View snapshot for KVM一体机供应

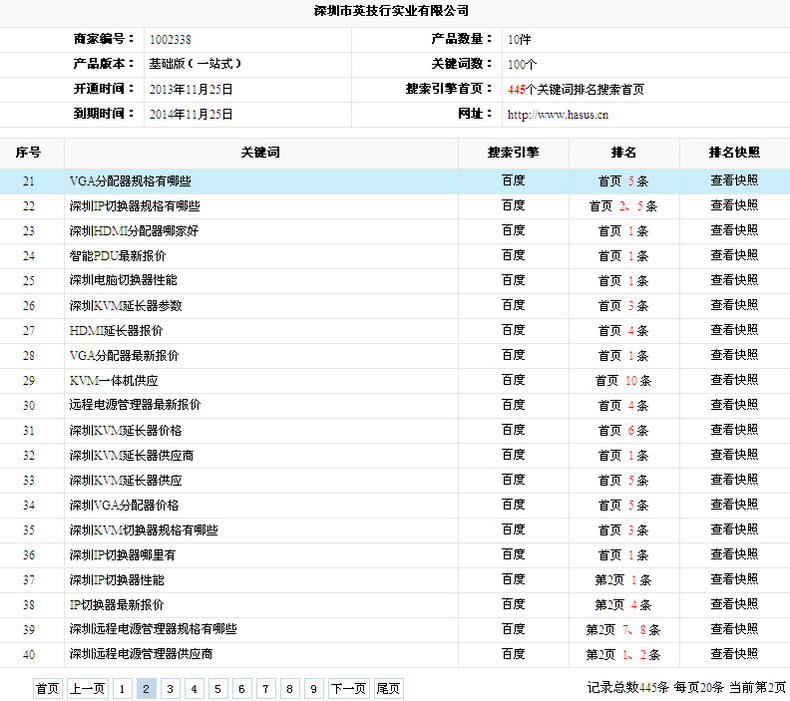coord(734,380)
